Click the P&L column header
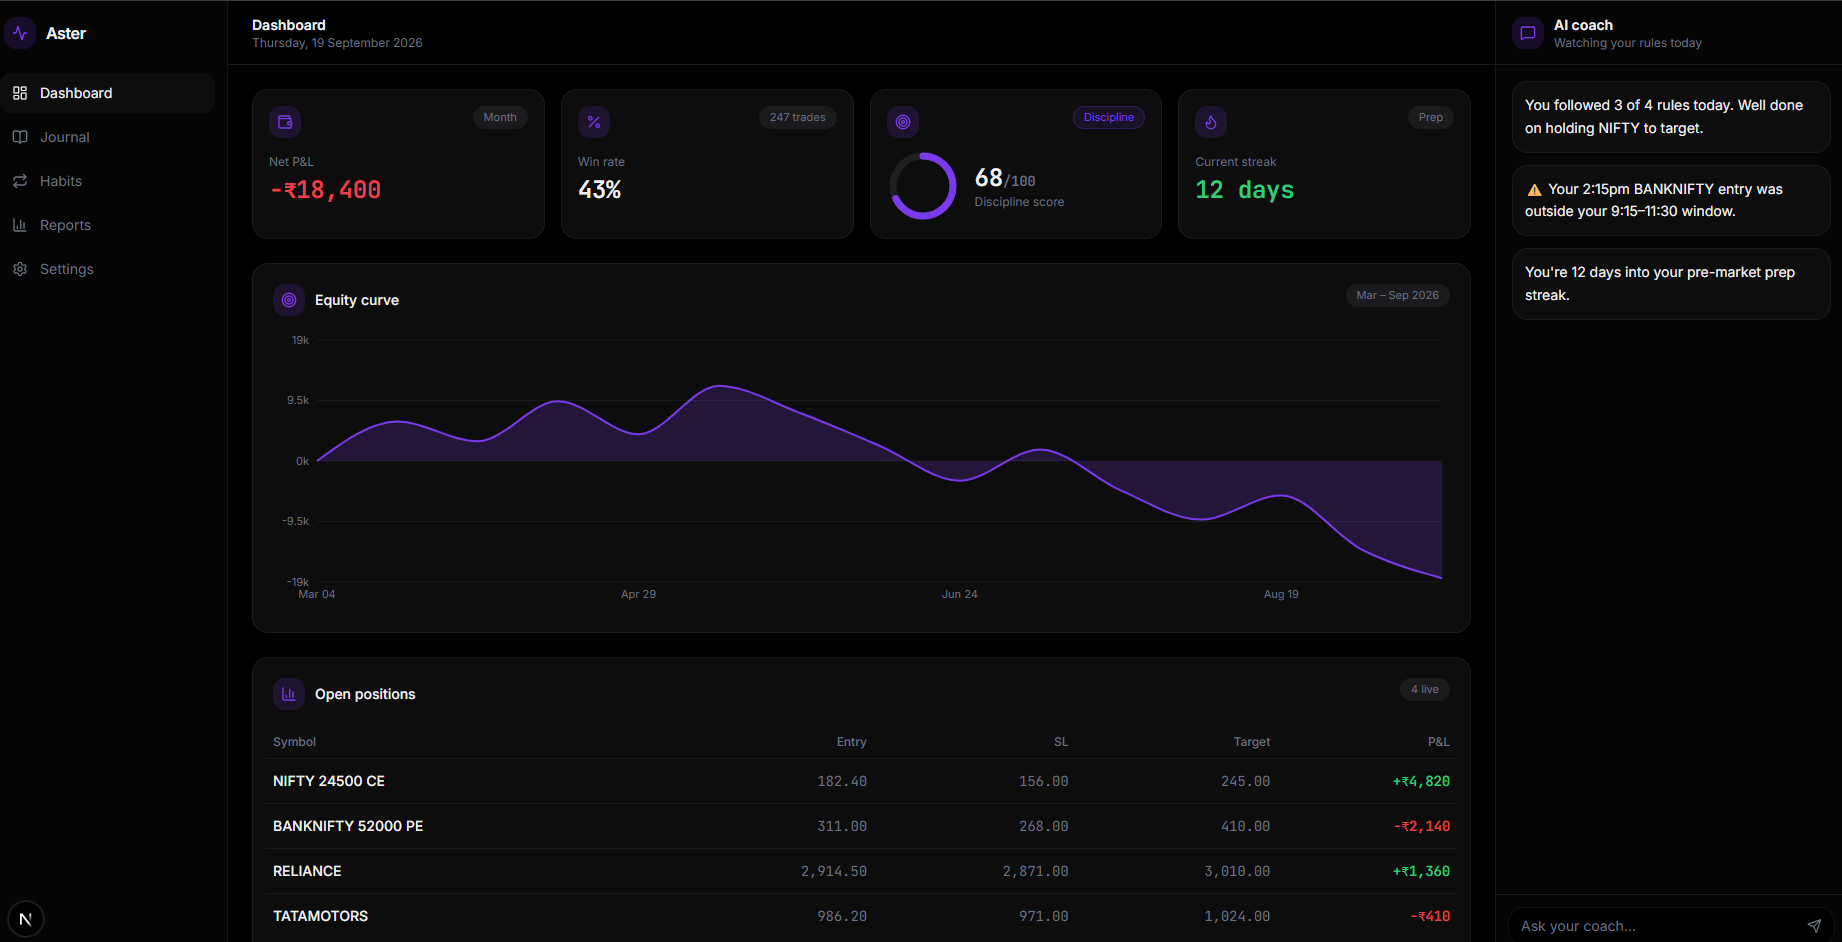Viewport: 1842px width, 942px height. [1438, 742]
